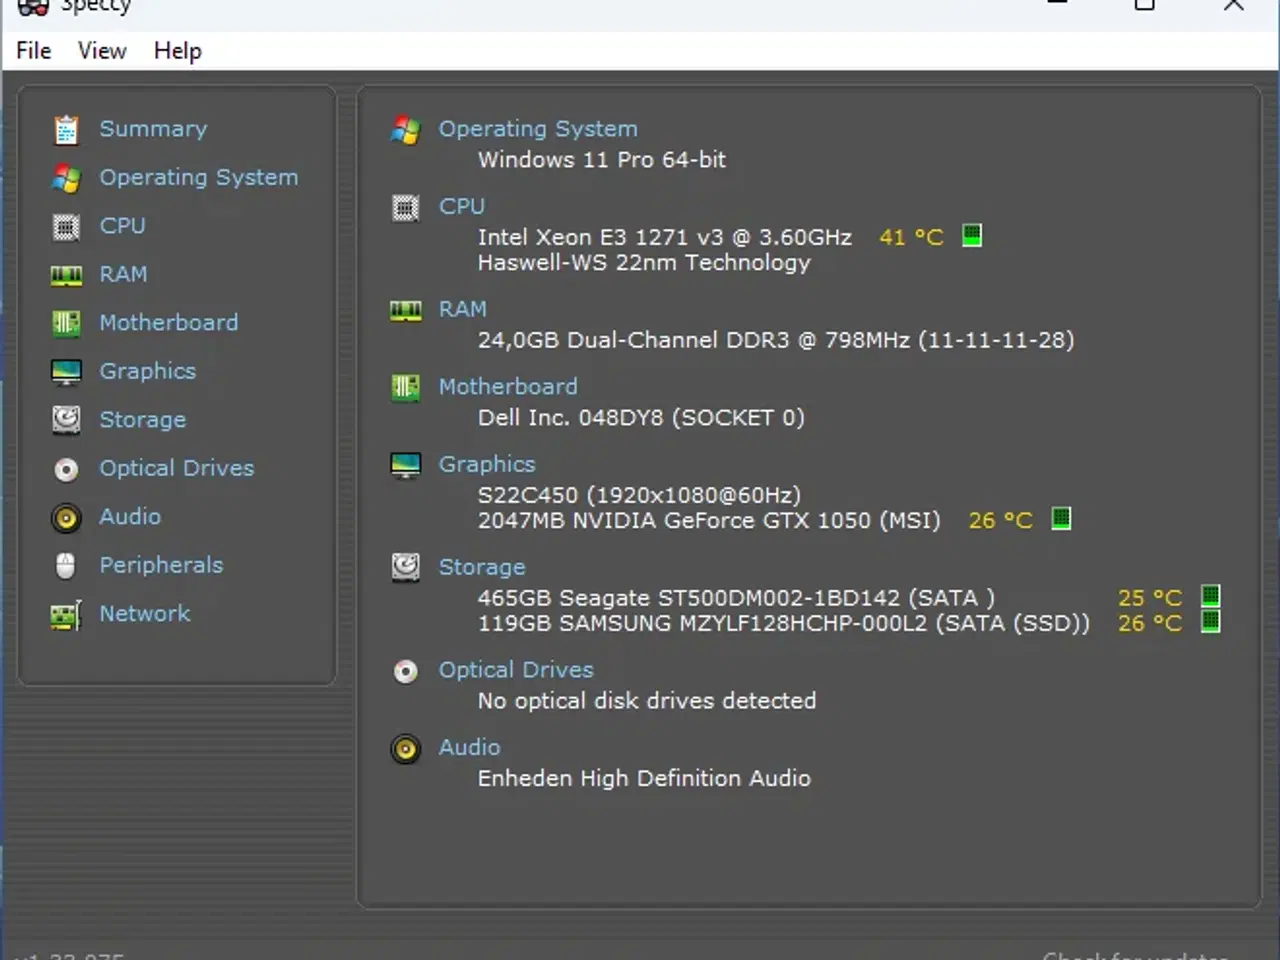Click the Storage drive icon in sidebar
The height and width of the screenshot is (960, 1280).
point(66,420)
